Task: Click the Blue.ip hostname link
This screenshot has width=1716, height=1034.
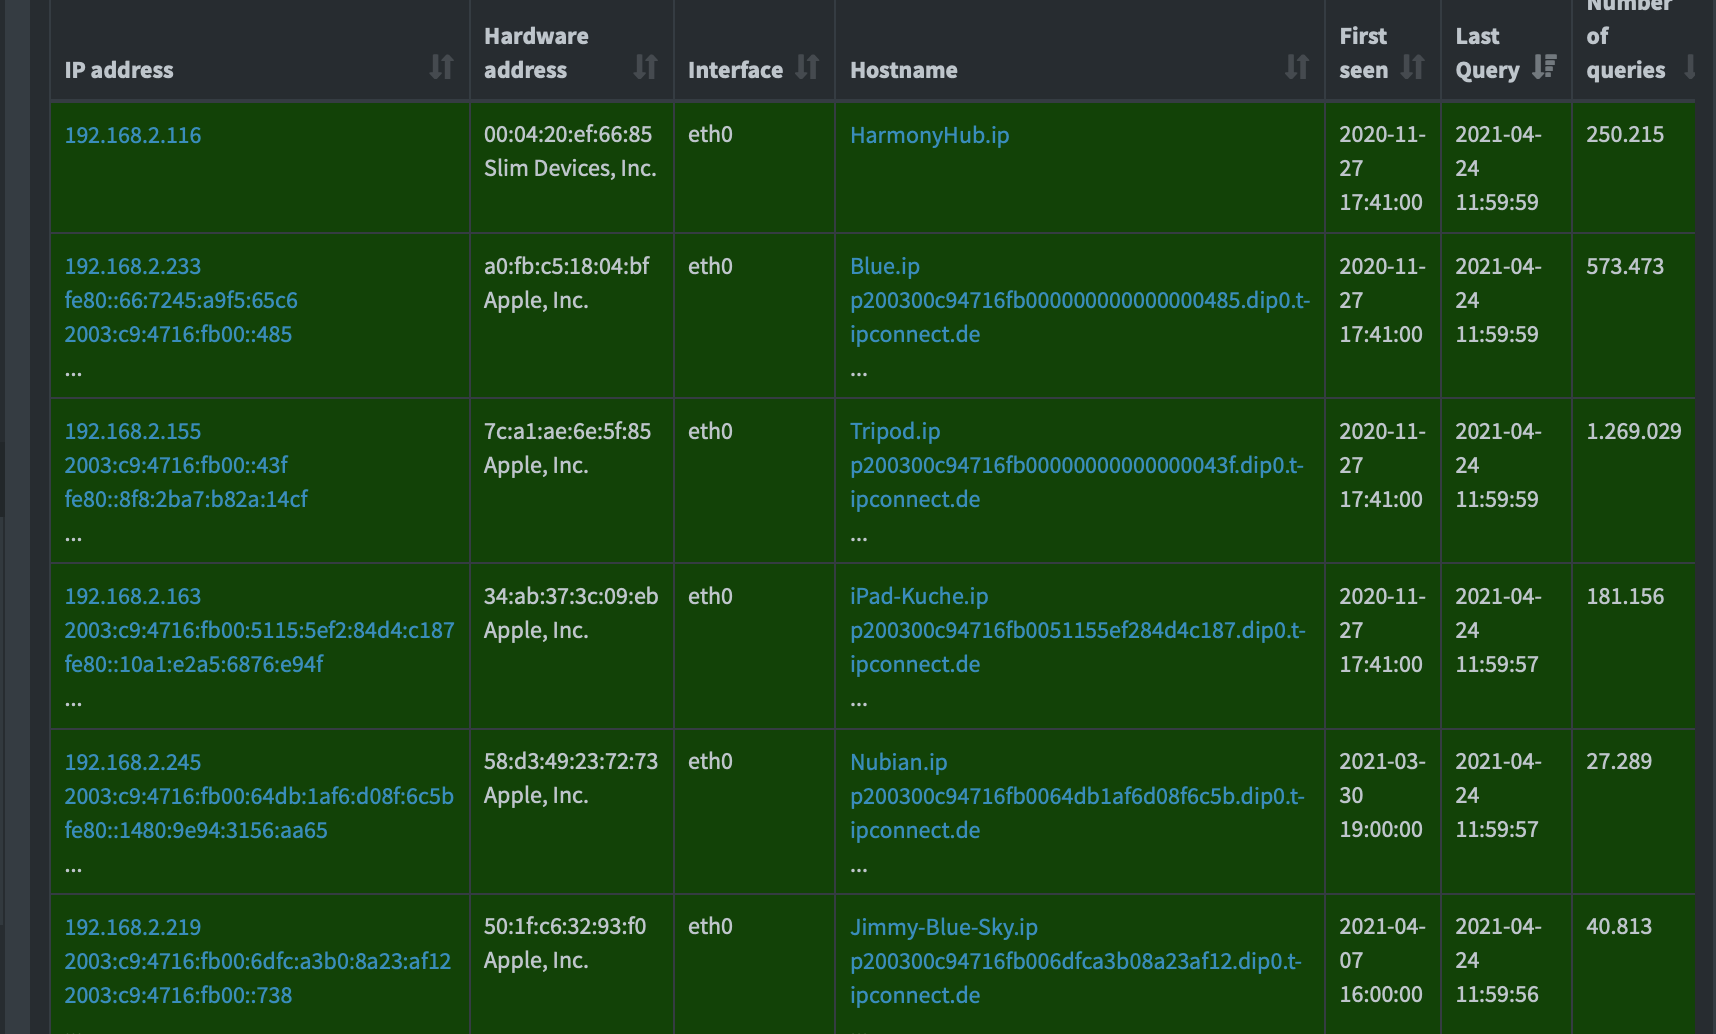Action: click(x=884, y=266)
